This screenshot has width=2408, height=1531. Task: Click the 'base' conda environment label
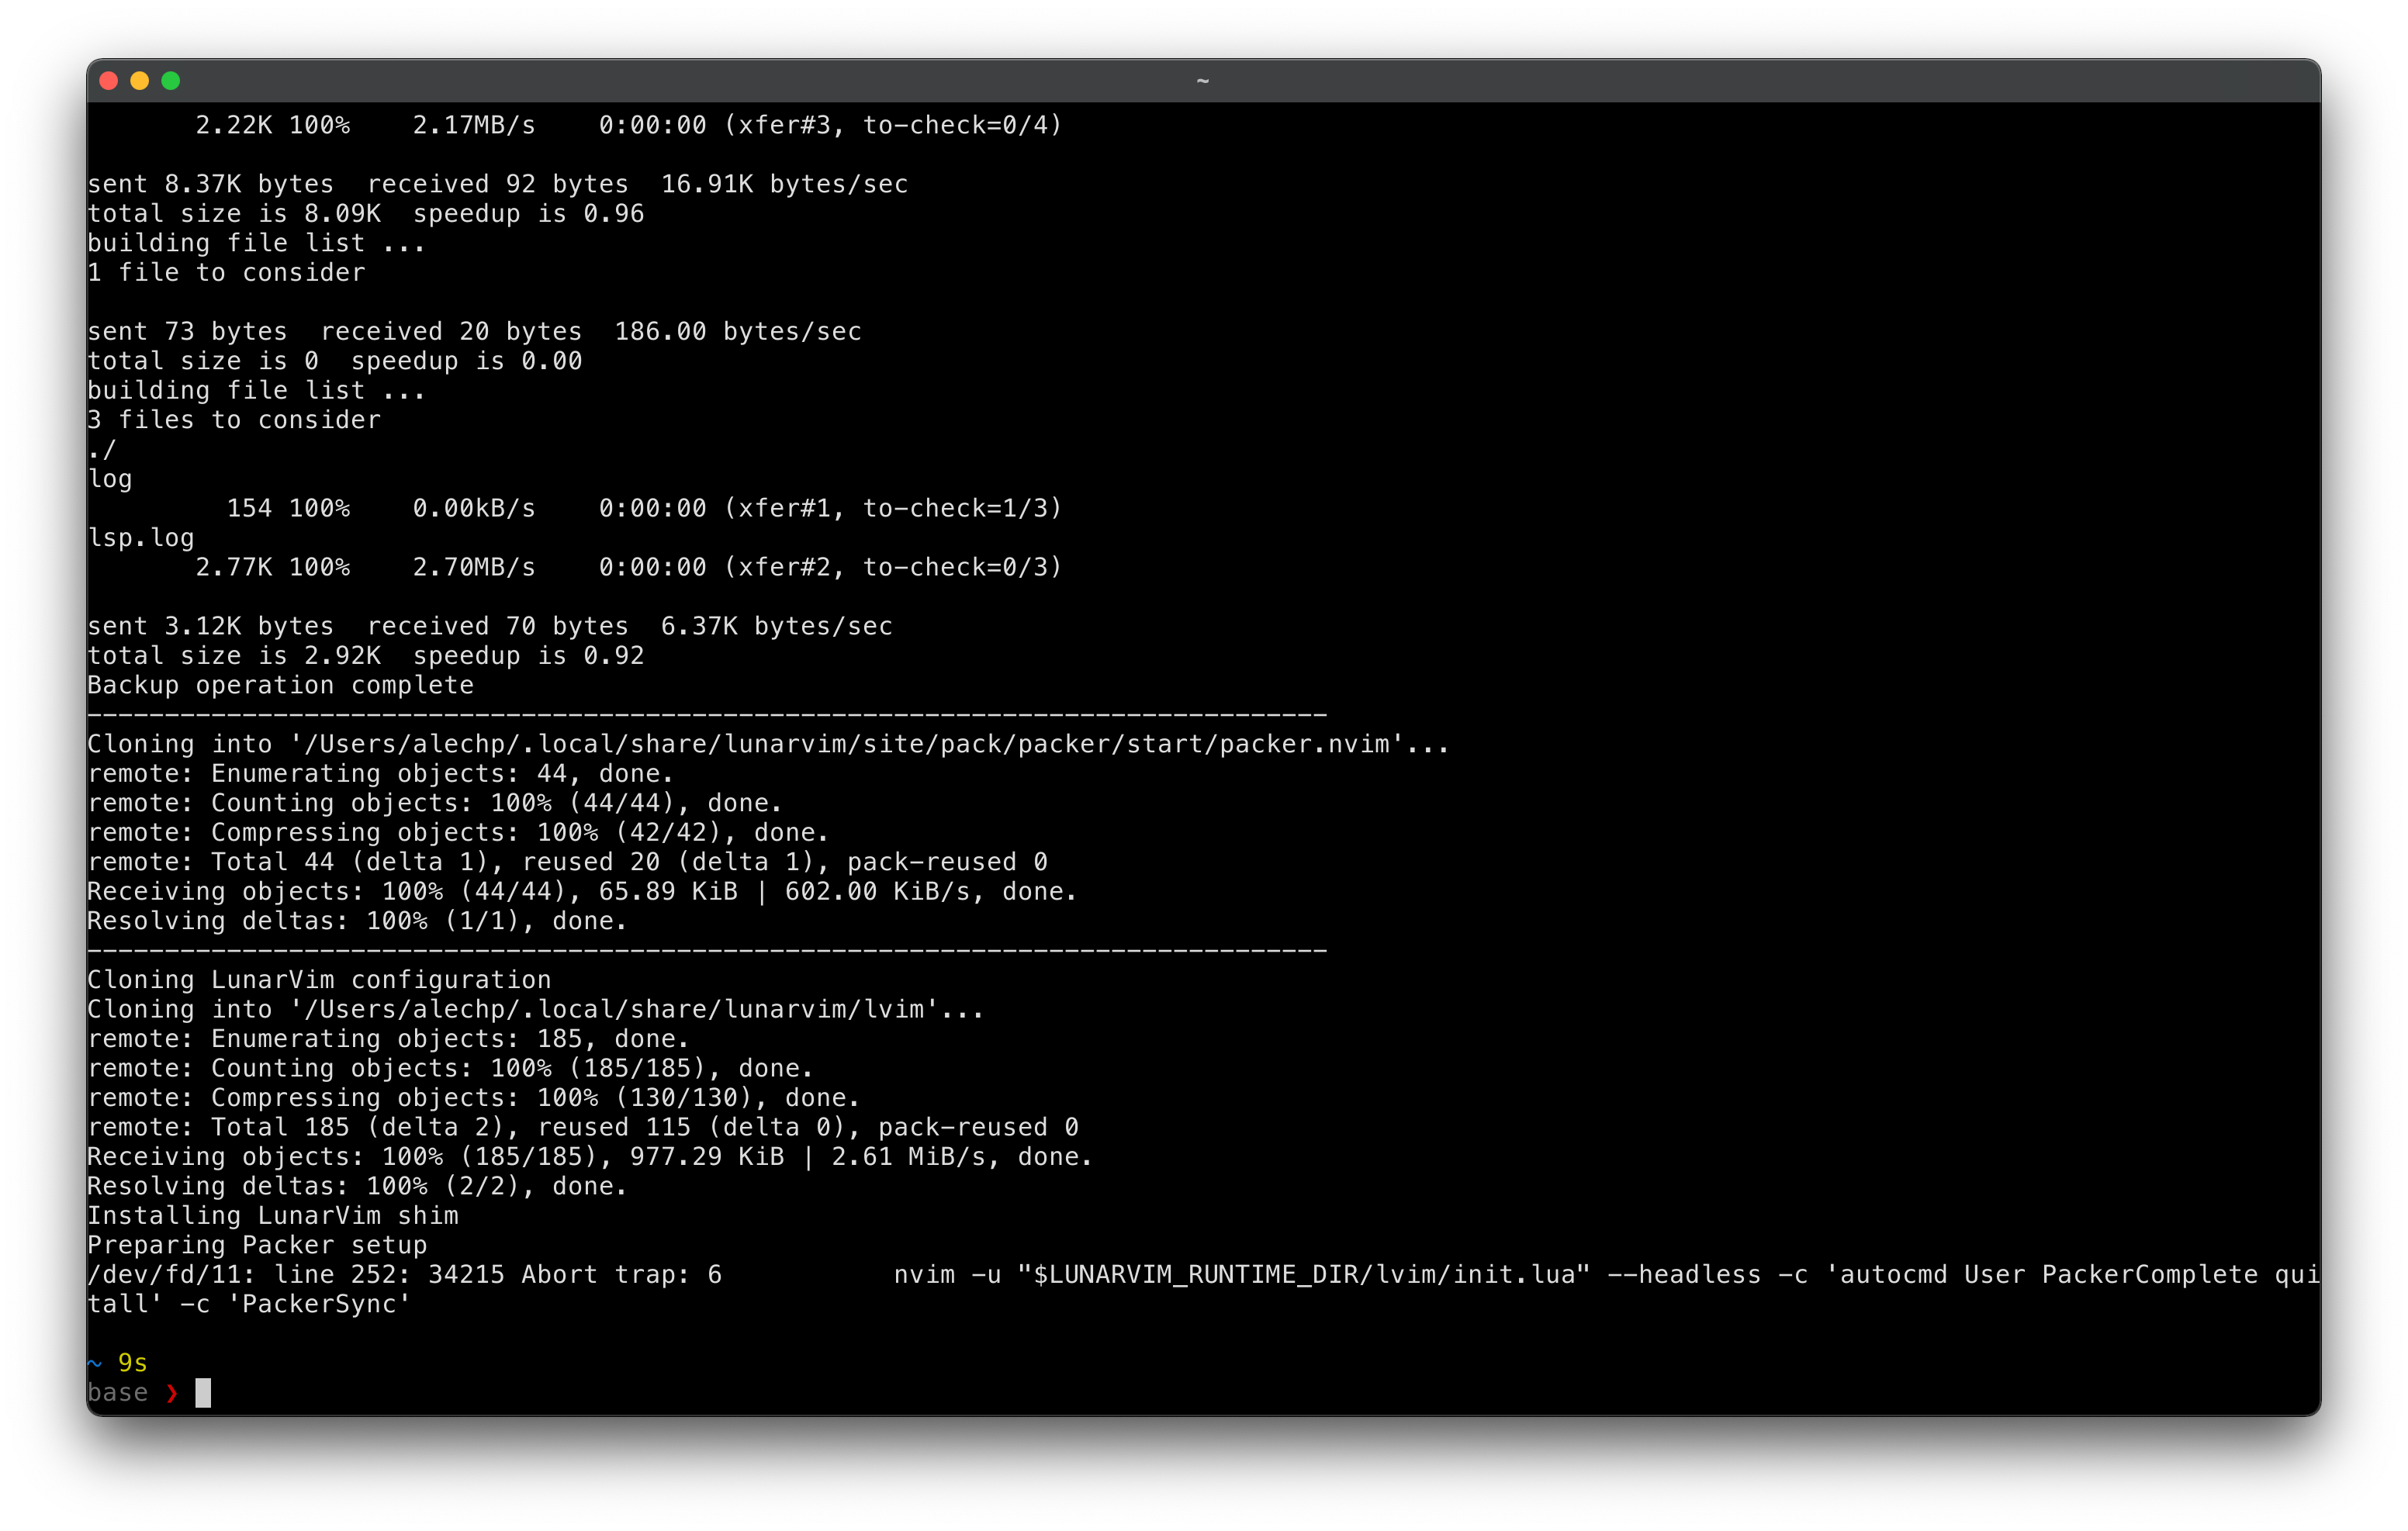tap(119, 1392)
